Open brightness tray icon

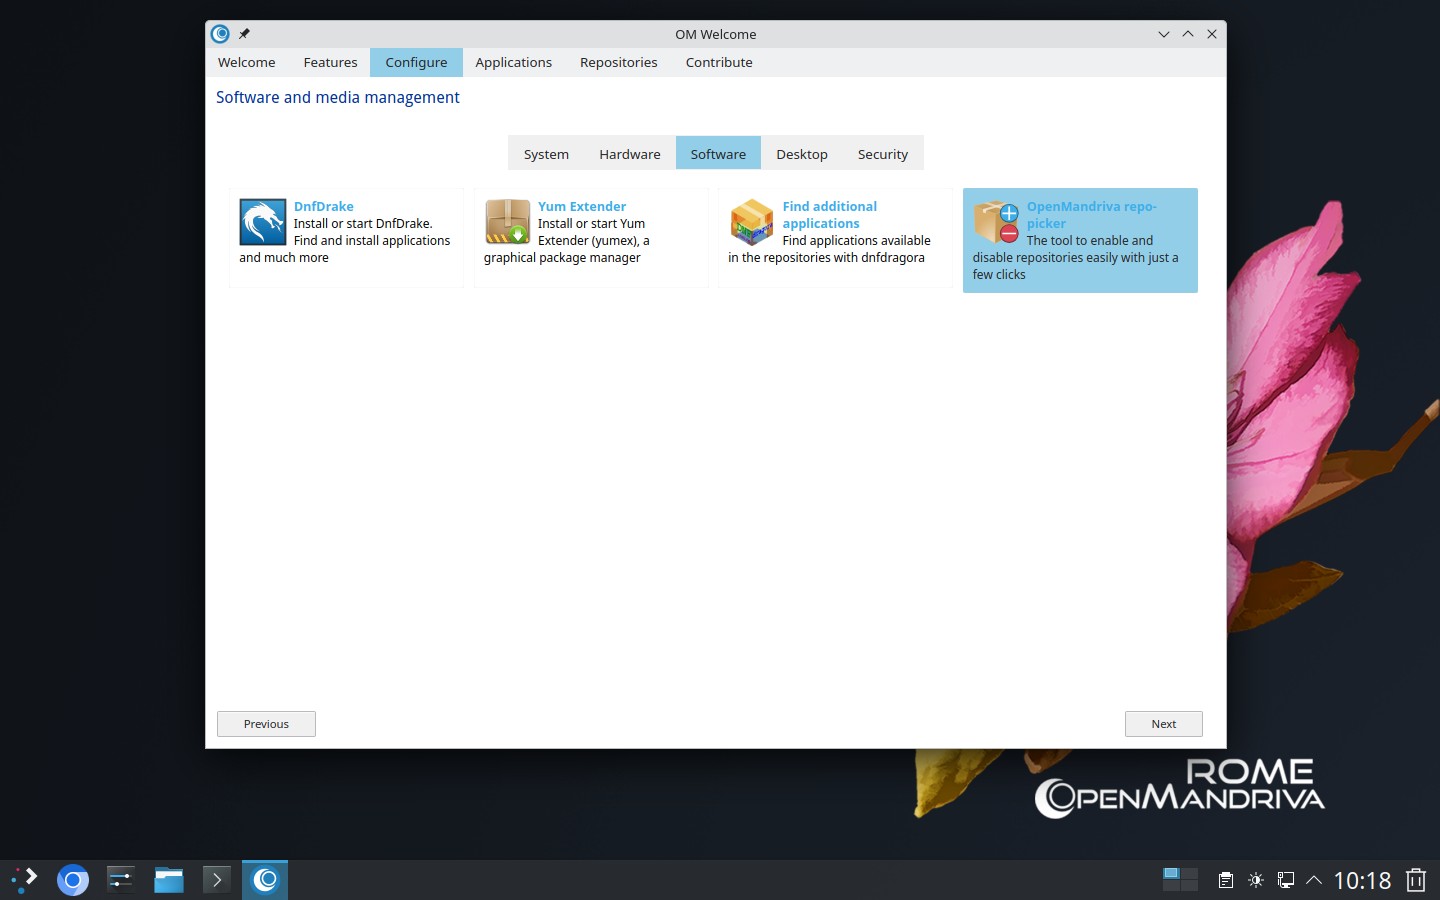pos(1256,880)
